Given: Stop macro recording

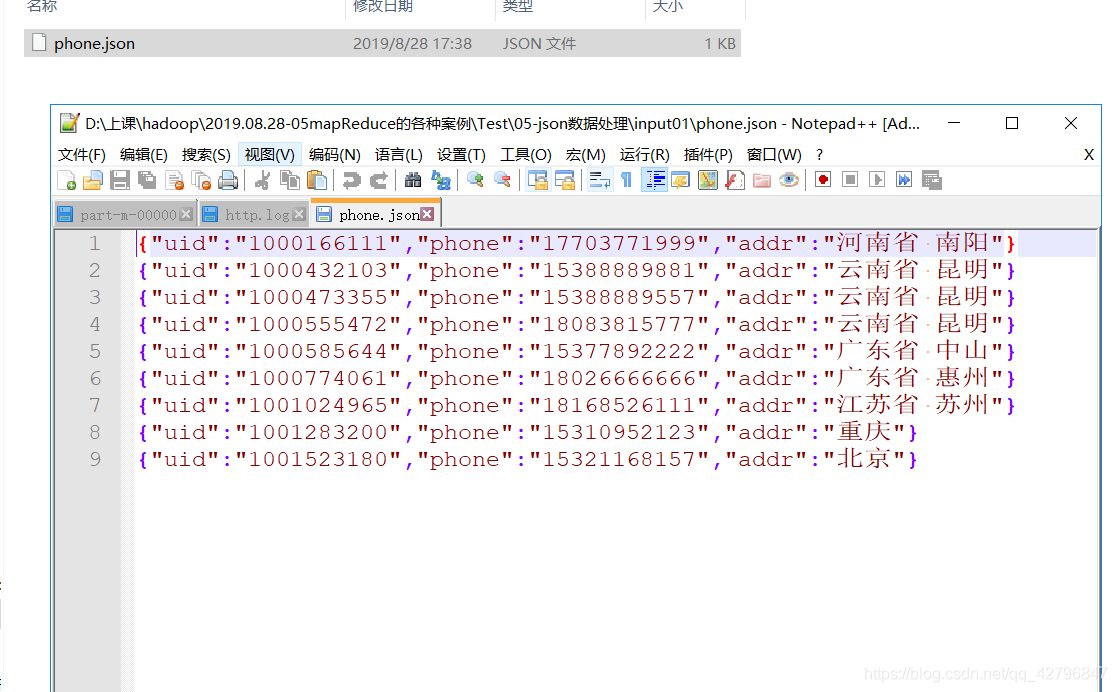Looking at the screenshot, I should pyautogui.click(x=850, y=180).
